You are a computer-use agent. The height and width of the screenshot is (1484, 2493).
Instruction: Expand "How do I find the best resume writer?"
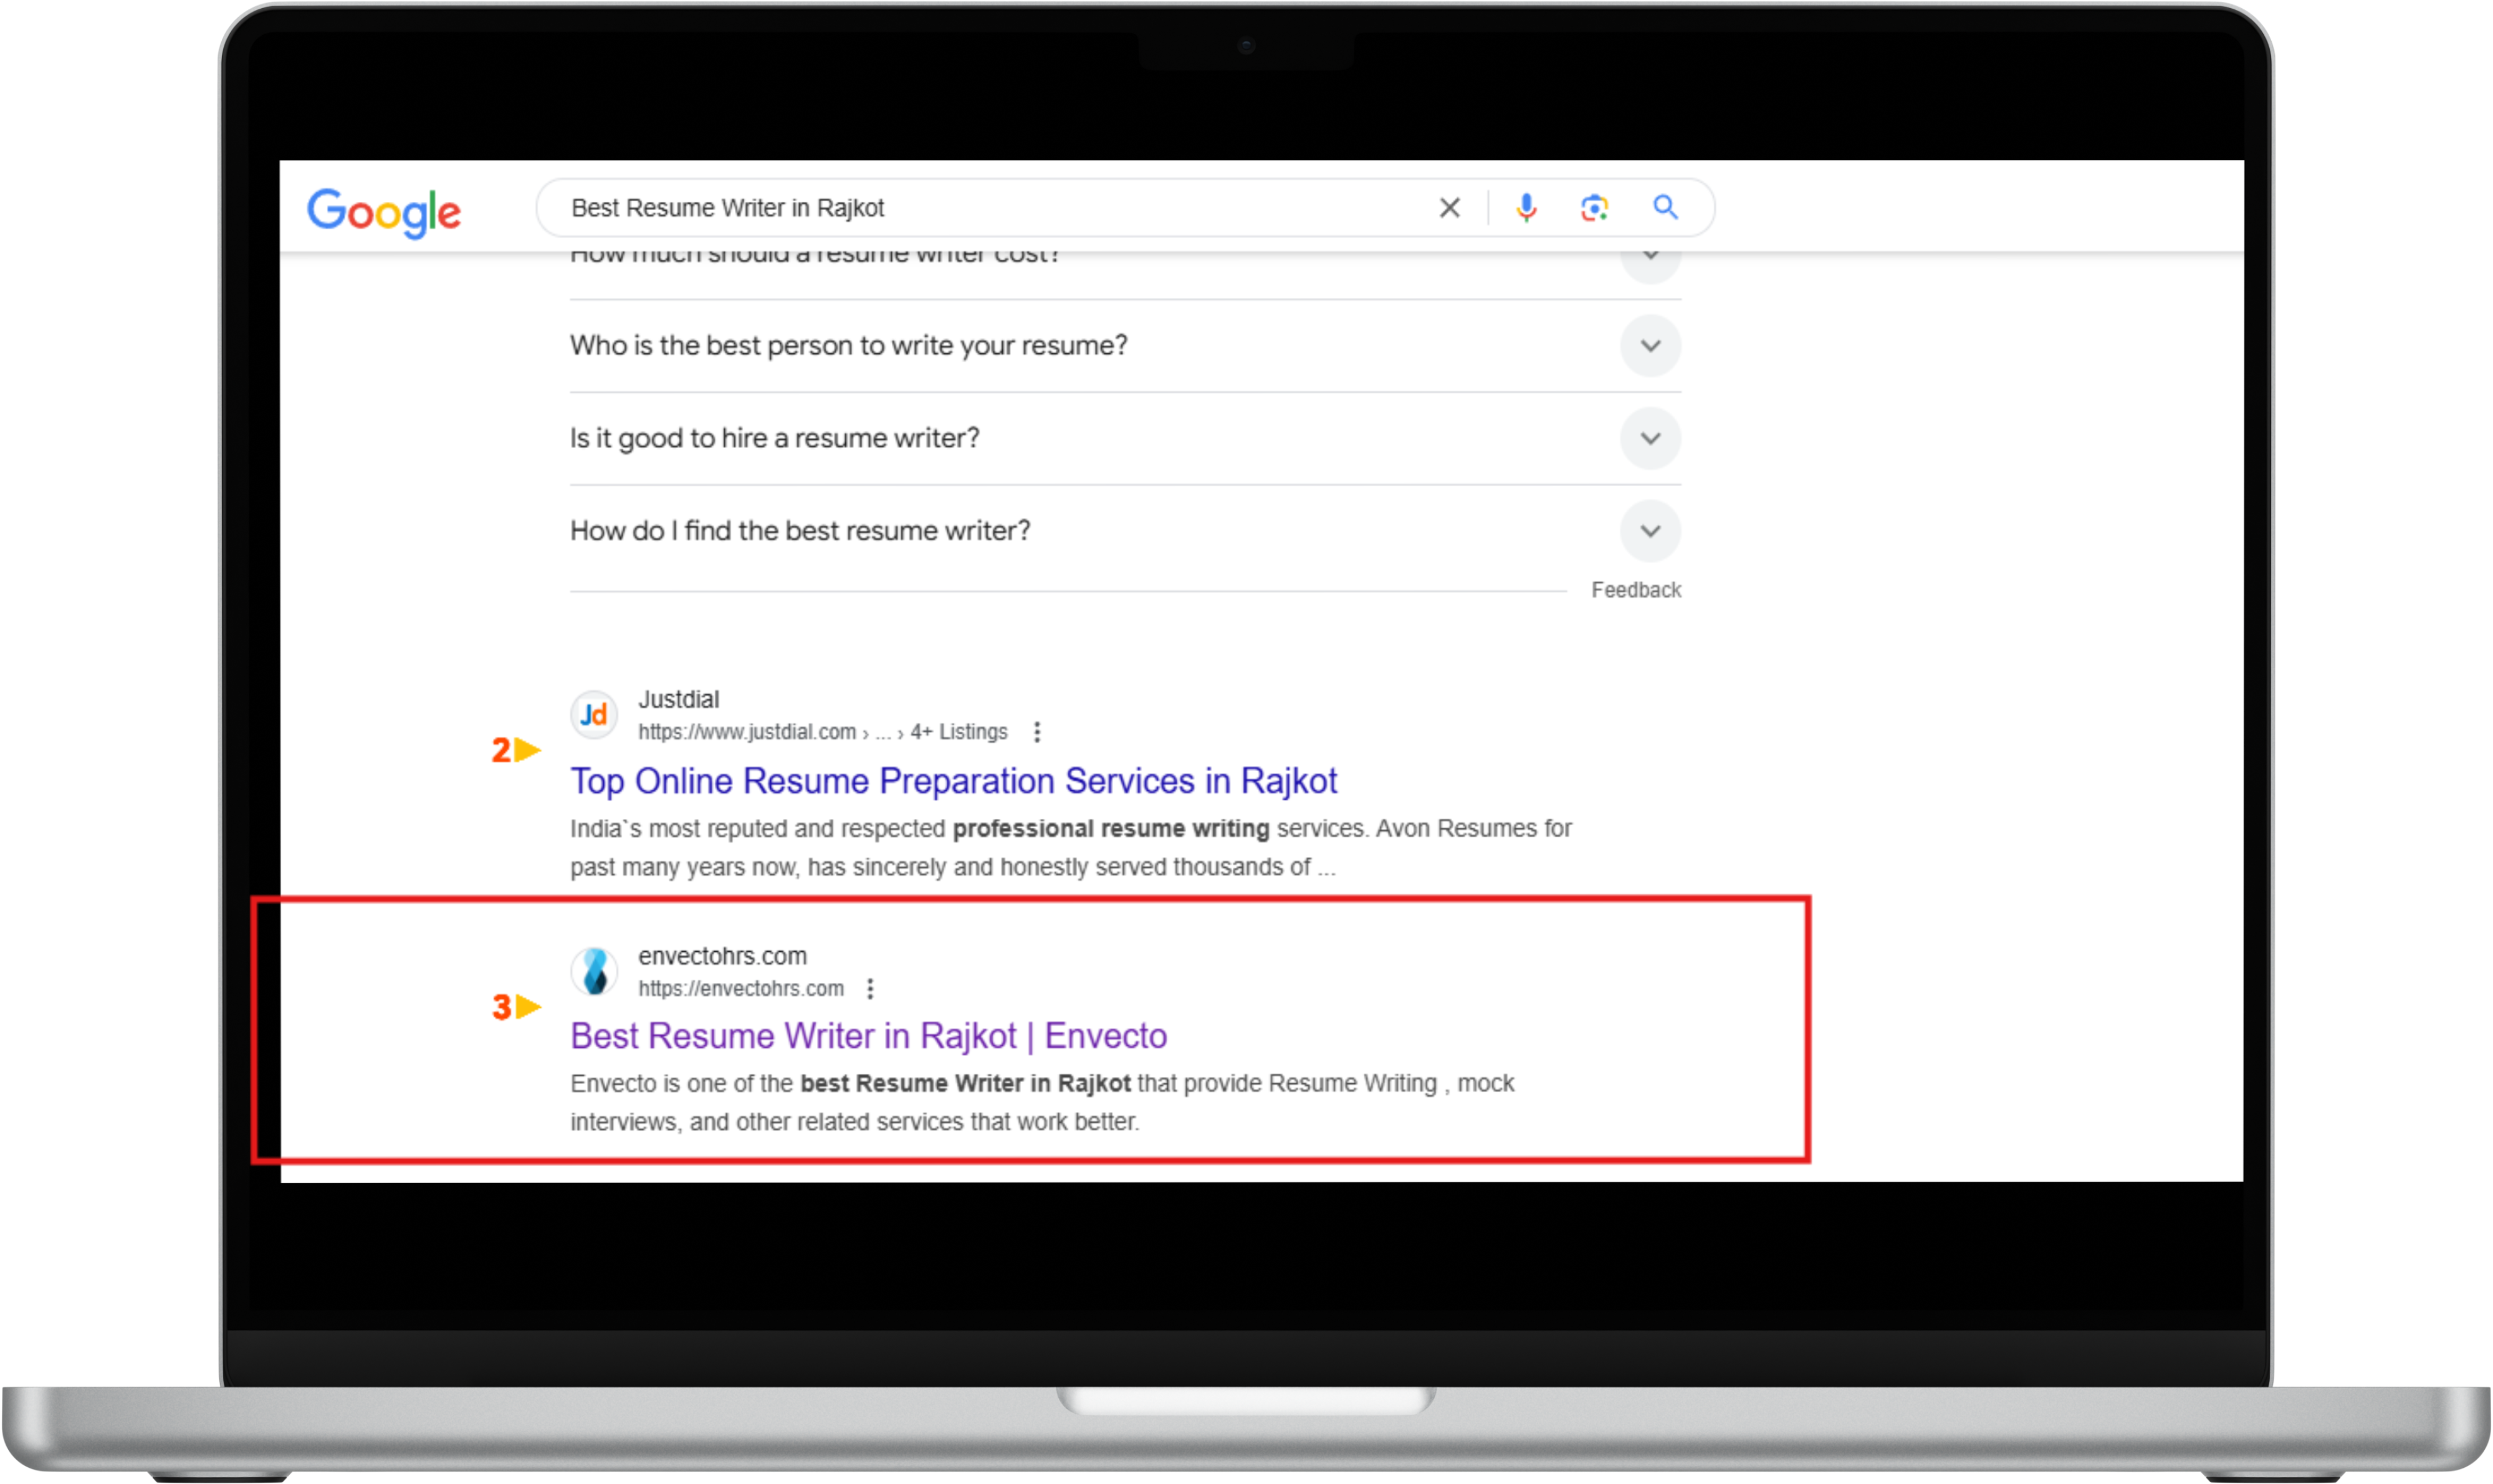click(x=1650, y=531)
